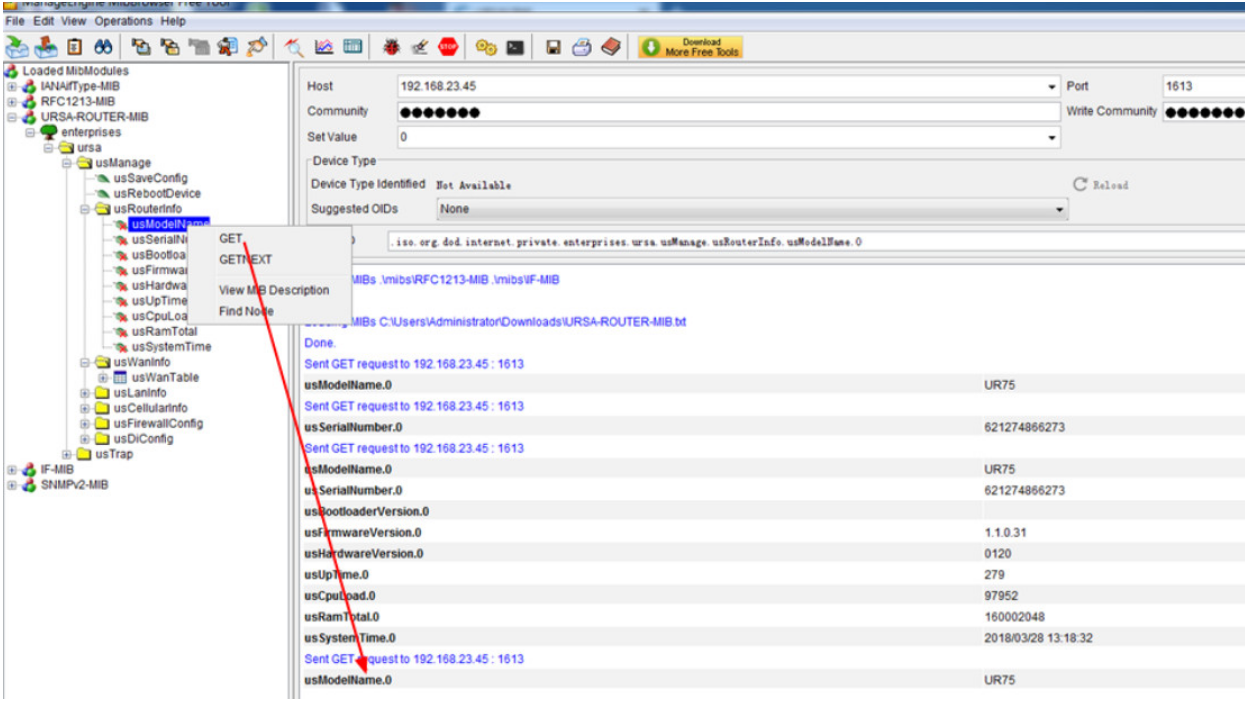Select the usSaveConfig tree node
This screenshot has height=709, width=1245.
click(150, 178)
